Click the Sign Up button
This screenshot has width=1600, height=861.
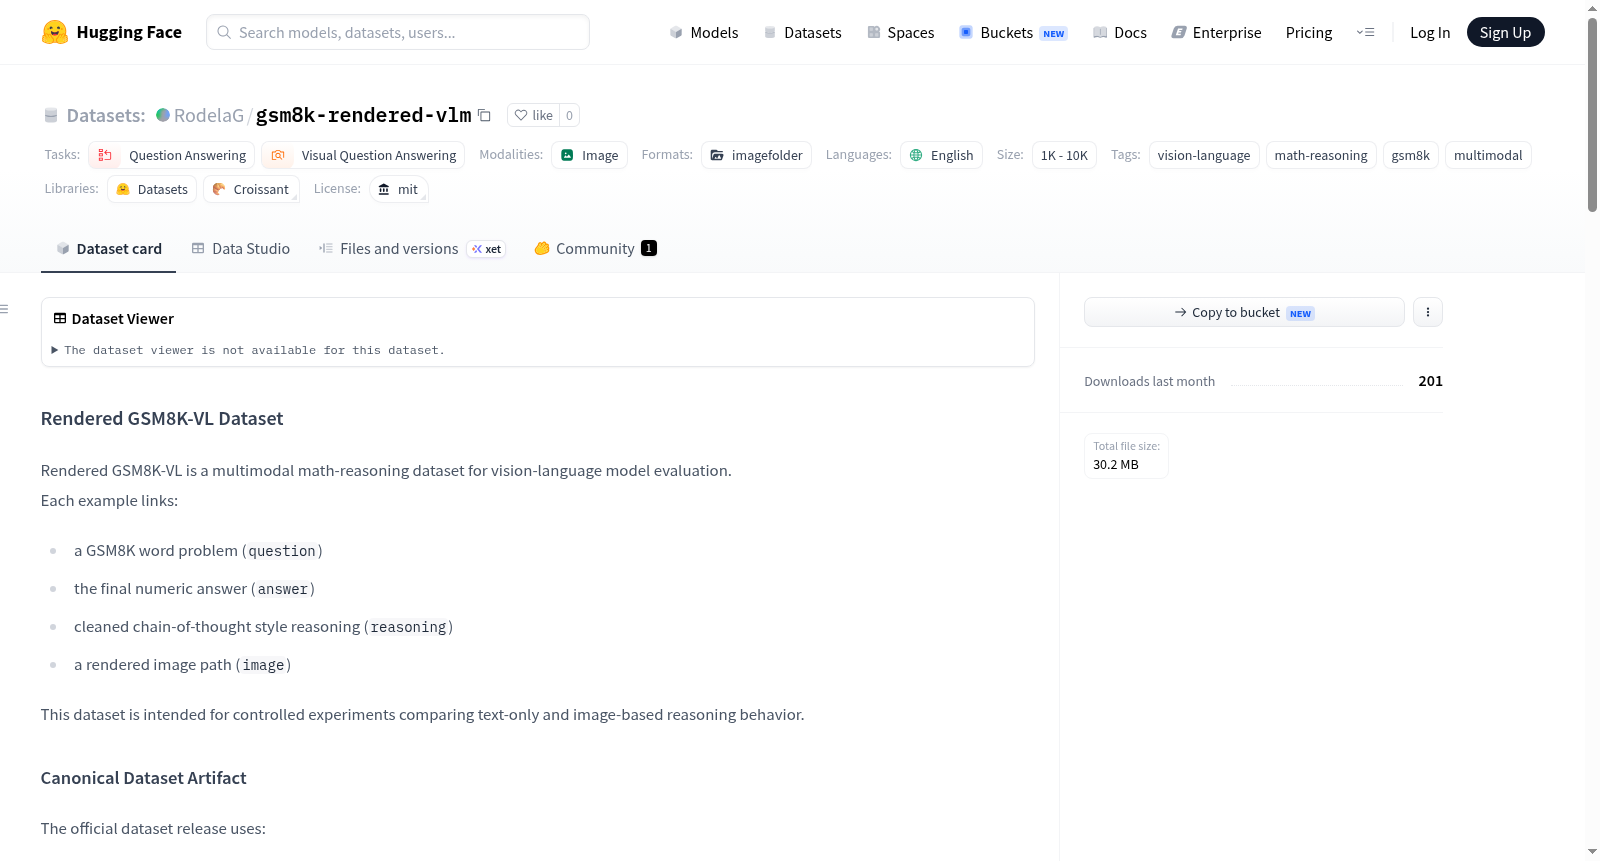(x=1506, y=32)
